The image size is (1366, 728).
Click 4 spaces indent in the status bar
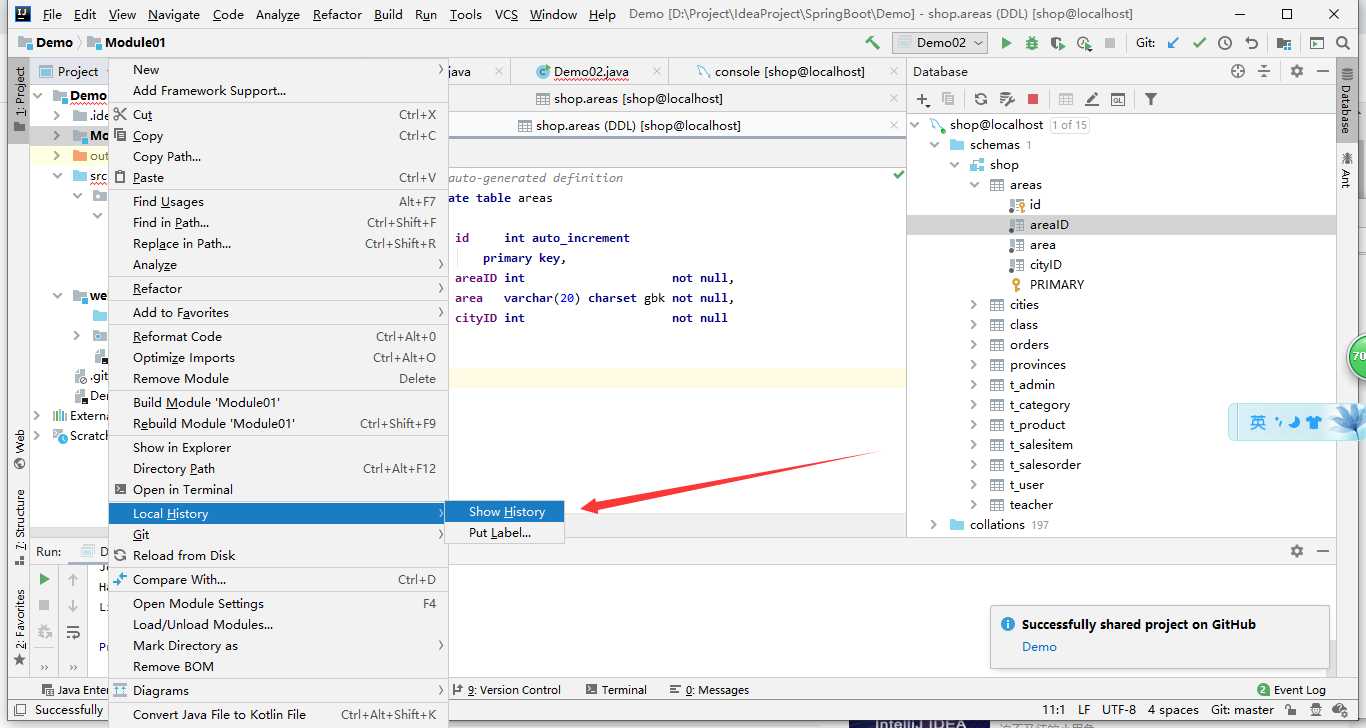tap(1173, 710)
